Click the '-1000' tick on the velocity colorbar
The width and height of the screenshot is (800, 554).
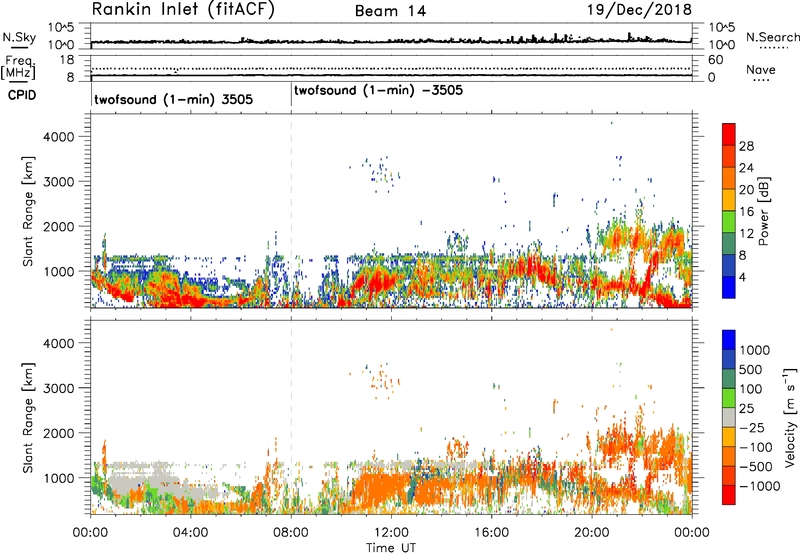coord(759,486)
